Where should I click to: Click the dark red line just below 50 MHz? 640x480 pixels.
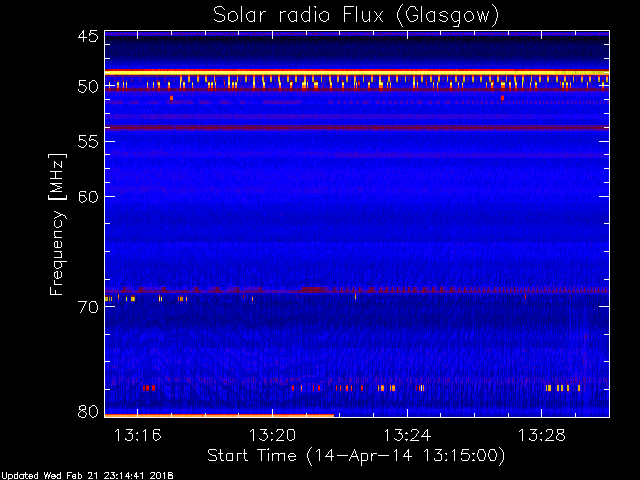(x=357, y=89)
